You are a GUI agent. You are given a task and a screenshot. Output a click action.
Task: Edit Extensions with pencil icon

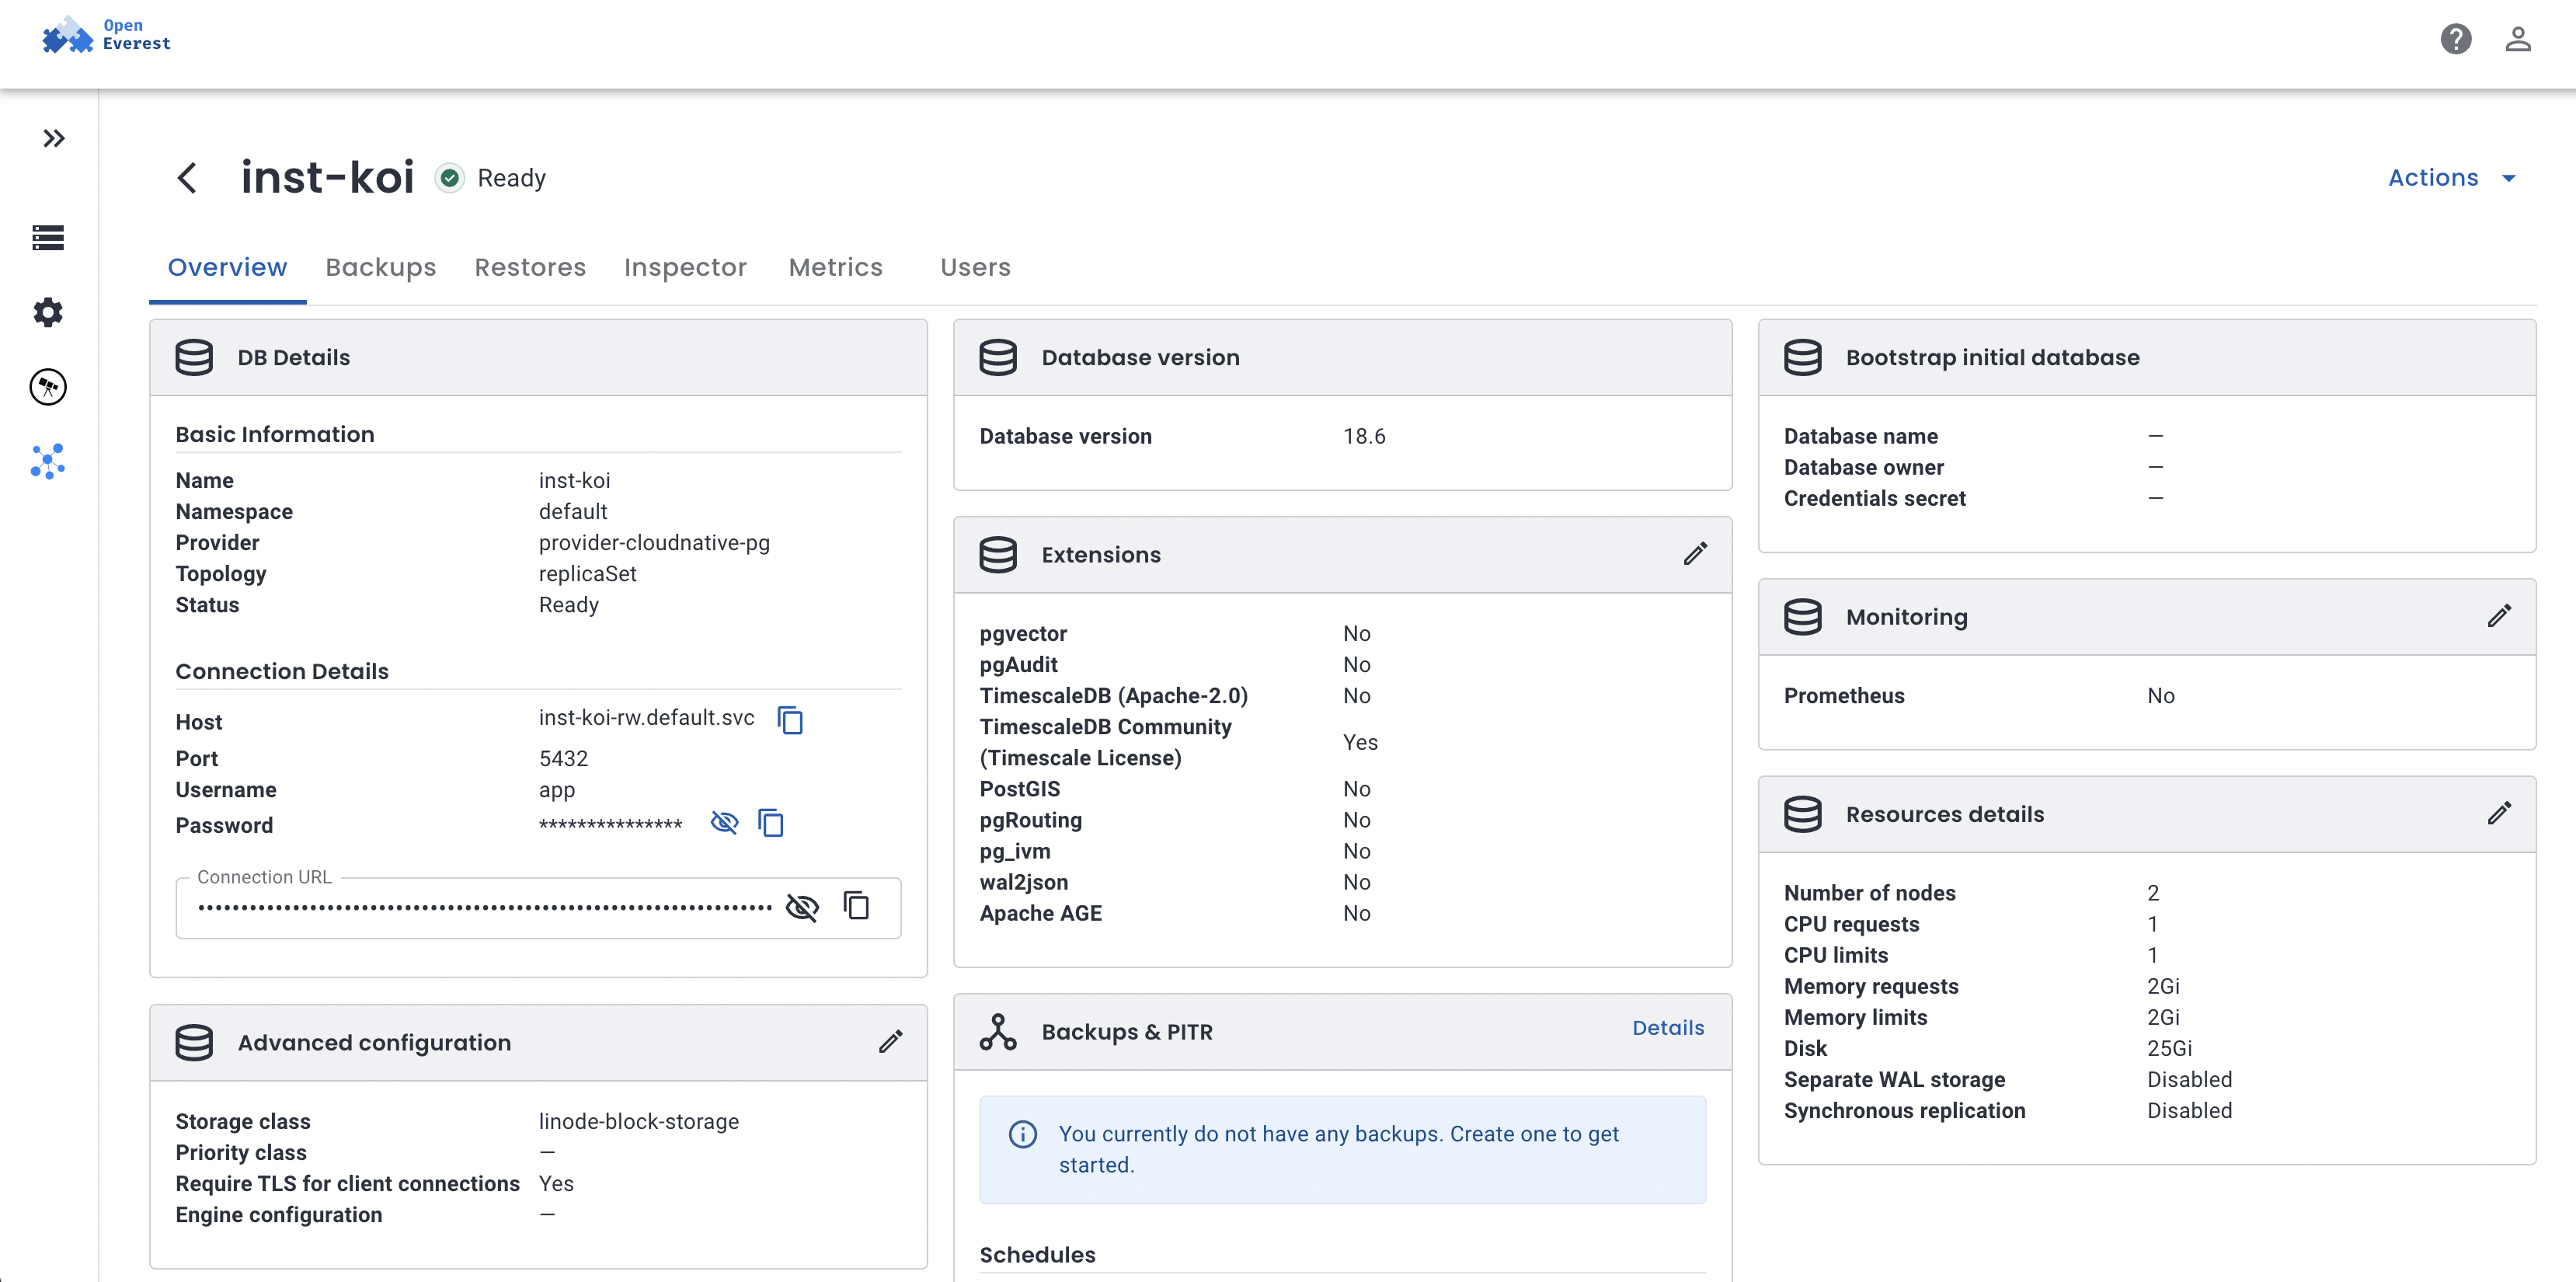pos(1695,554)
